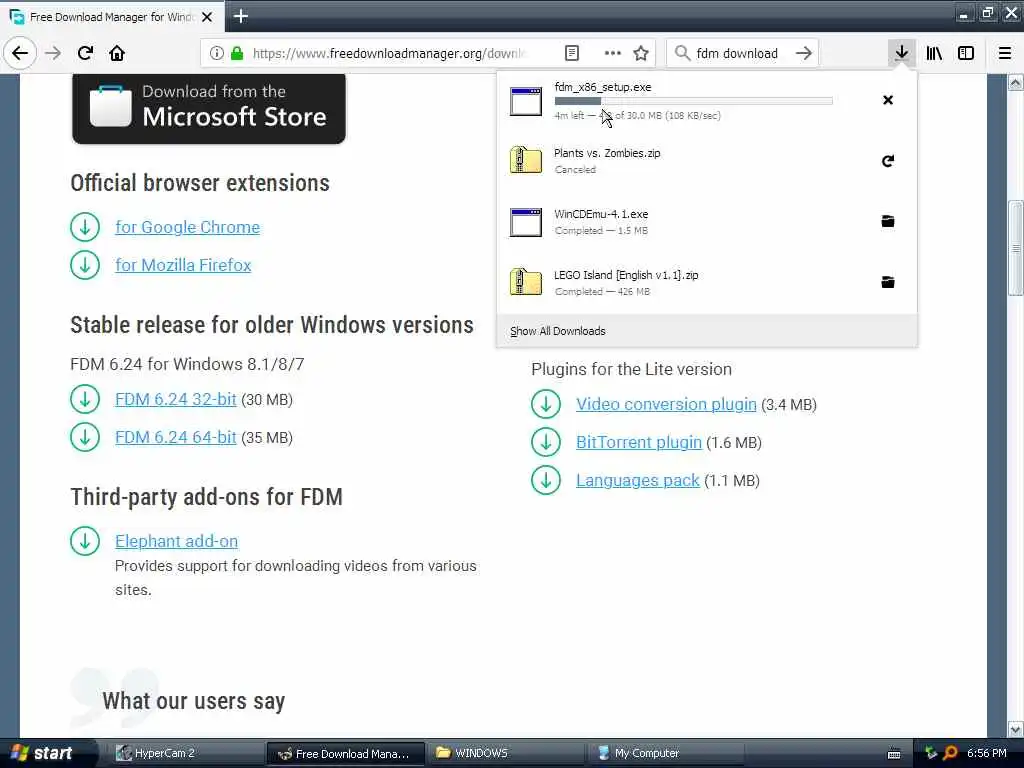Click download icon beside FDM 6.24 32-bit

point(85,399)
